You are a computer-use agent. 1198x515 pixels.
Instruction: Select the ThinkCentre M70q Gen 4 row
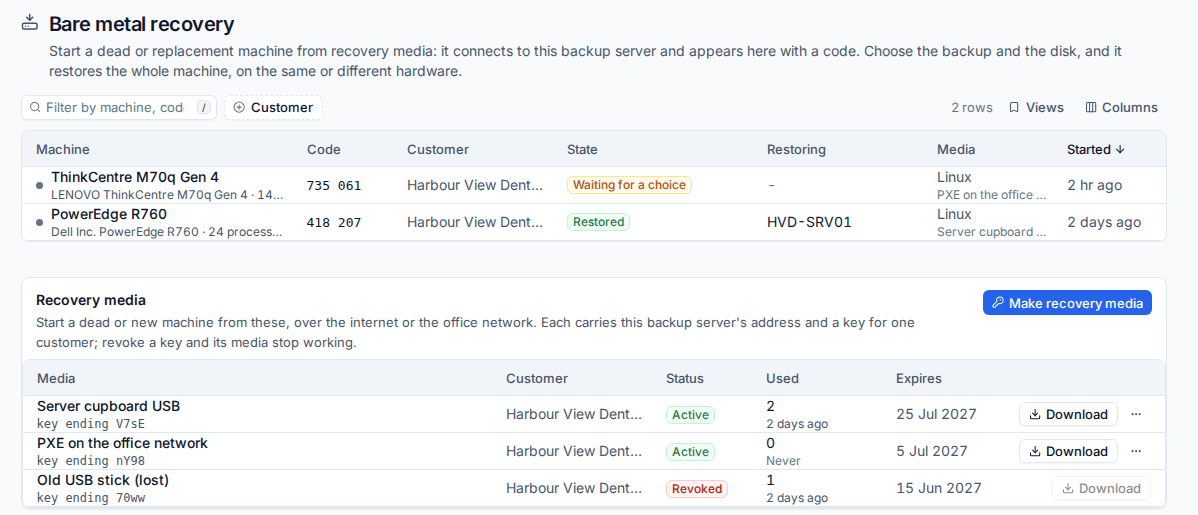coord(594,185)
